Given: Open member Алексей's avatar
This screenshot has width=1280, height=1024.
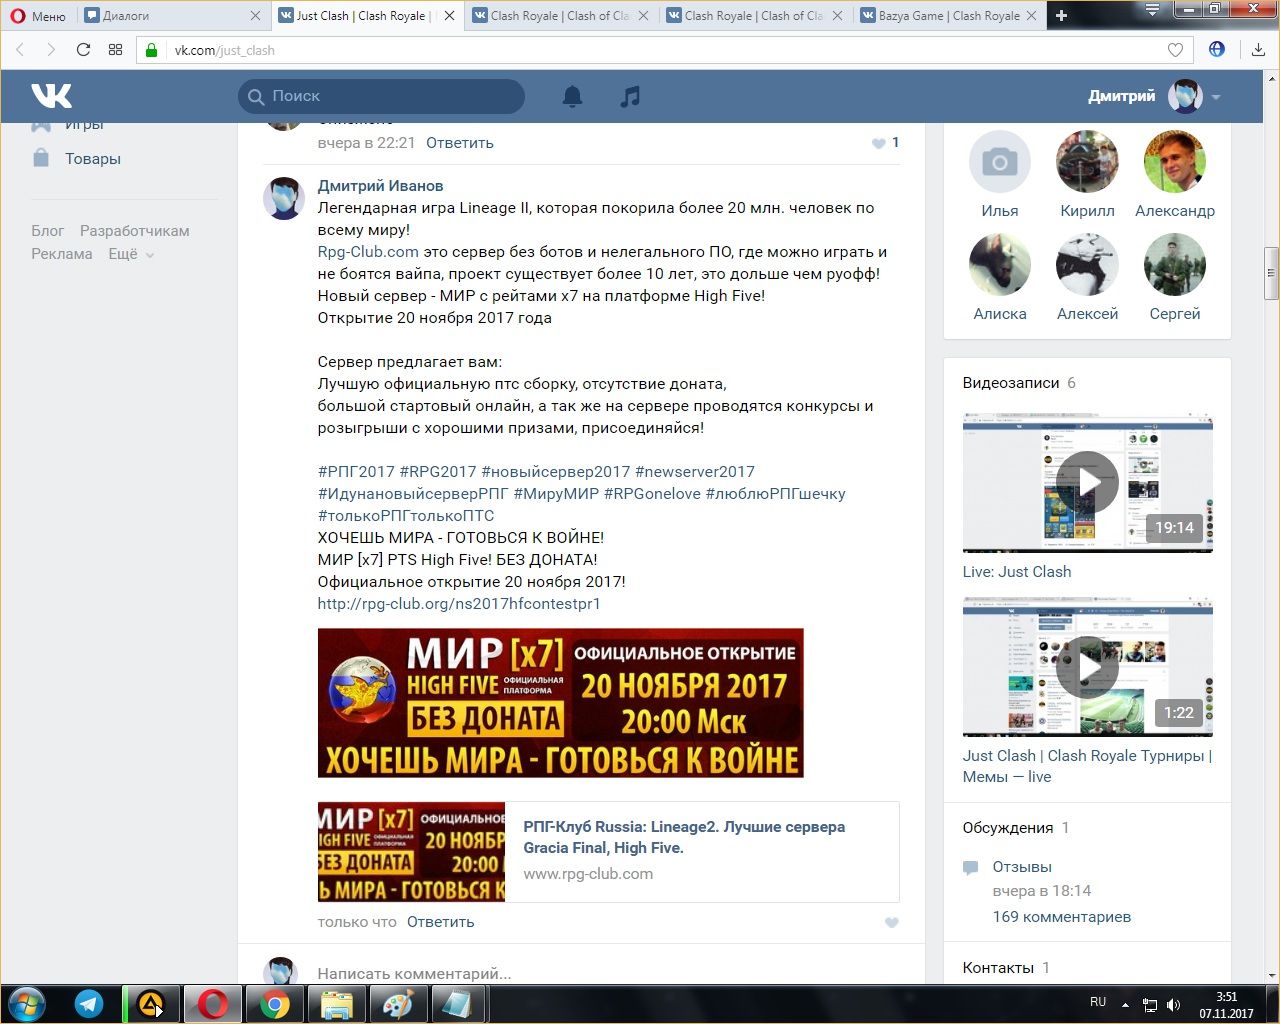Looking at the screenshot, I should 1087,264.
